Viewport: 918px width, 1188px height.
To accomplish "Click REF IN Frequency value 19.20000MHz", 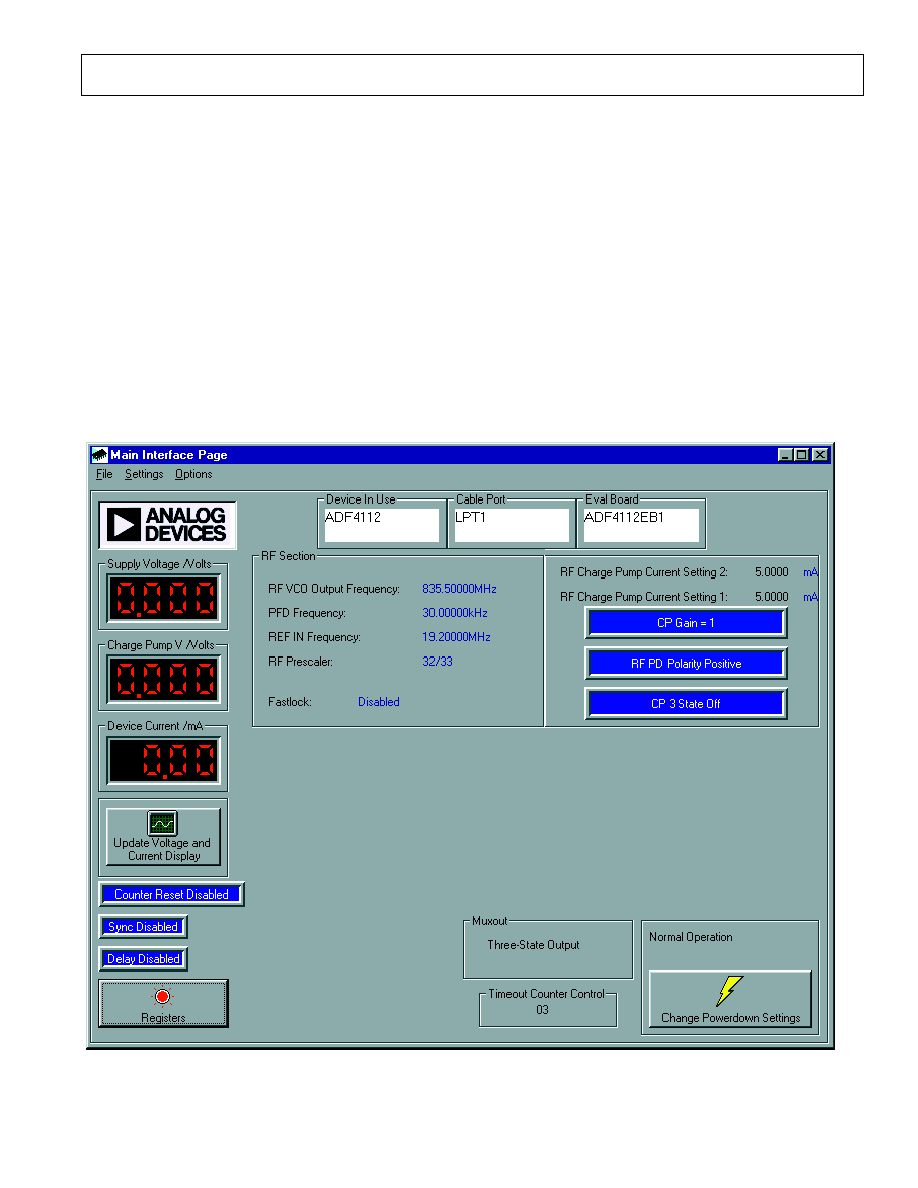I will [456, 637].
